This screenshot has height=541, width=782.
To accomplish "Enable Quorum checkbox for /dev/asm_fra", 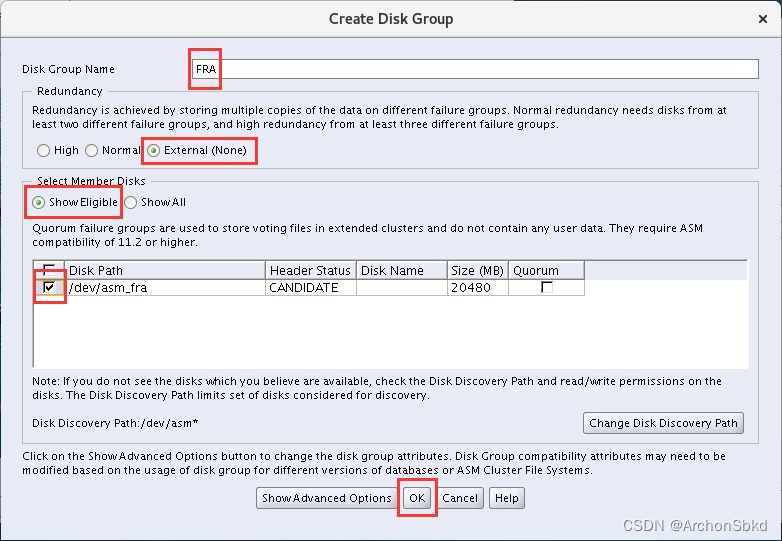I will (x=547, y=287).
